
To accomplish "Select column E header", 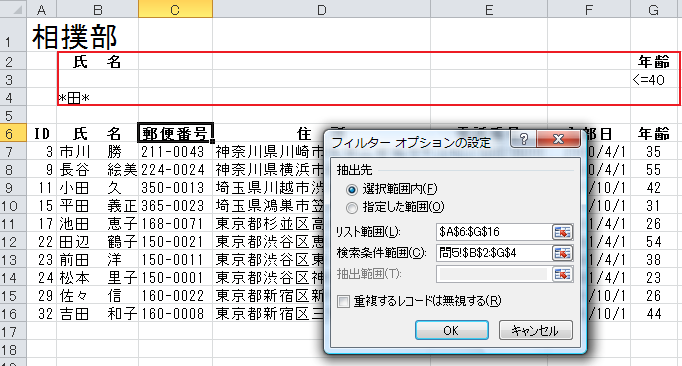I will pyautogui.click(x=489, y=9).
